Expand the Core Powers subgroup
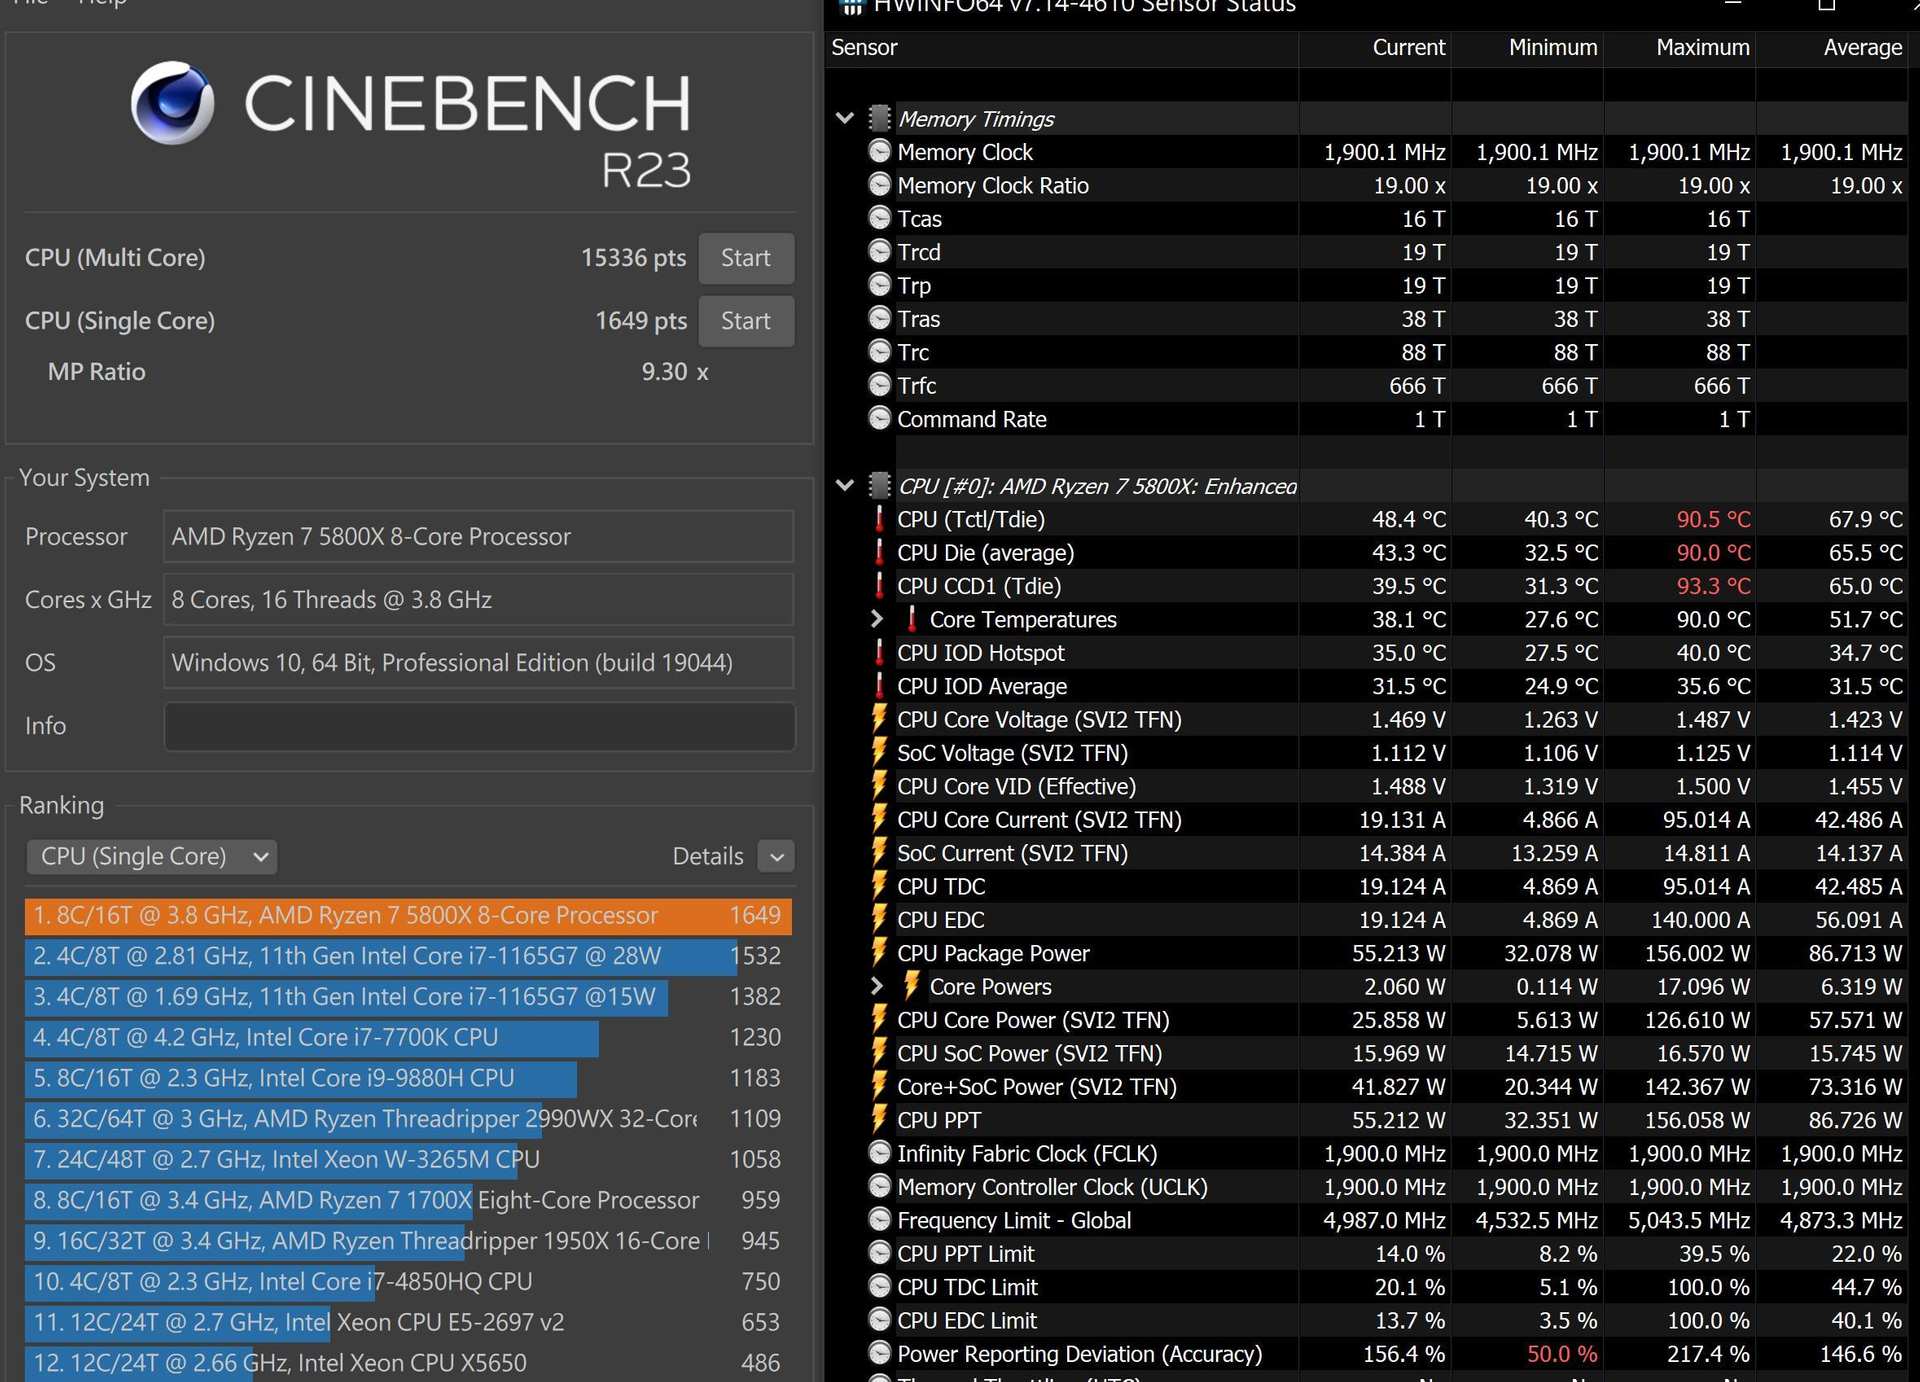This screenshot has height=1382, width=1920. point(877,986)
